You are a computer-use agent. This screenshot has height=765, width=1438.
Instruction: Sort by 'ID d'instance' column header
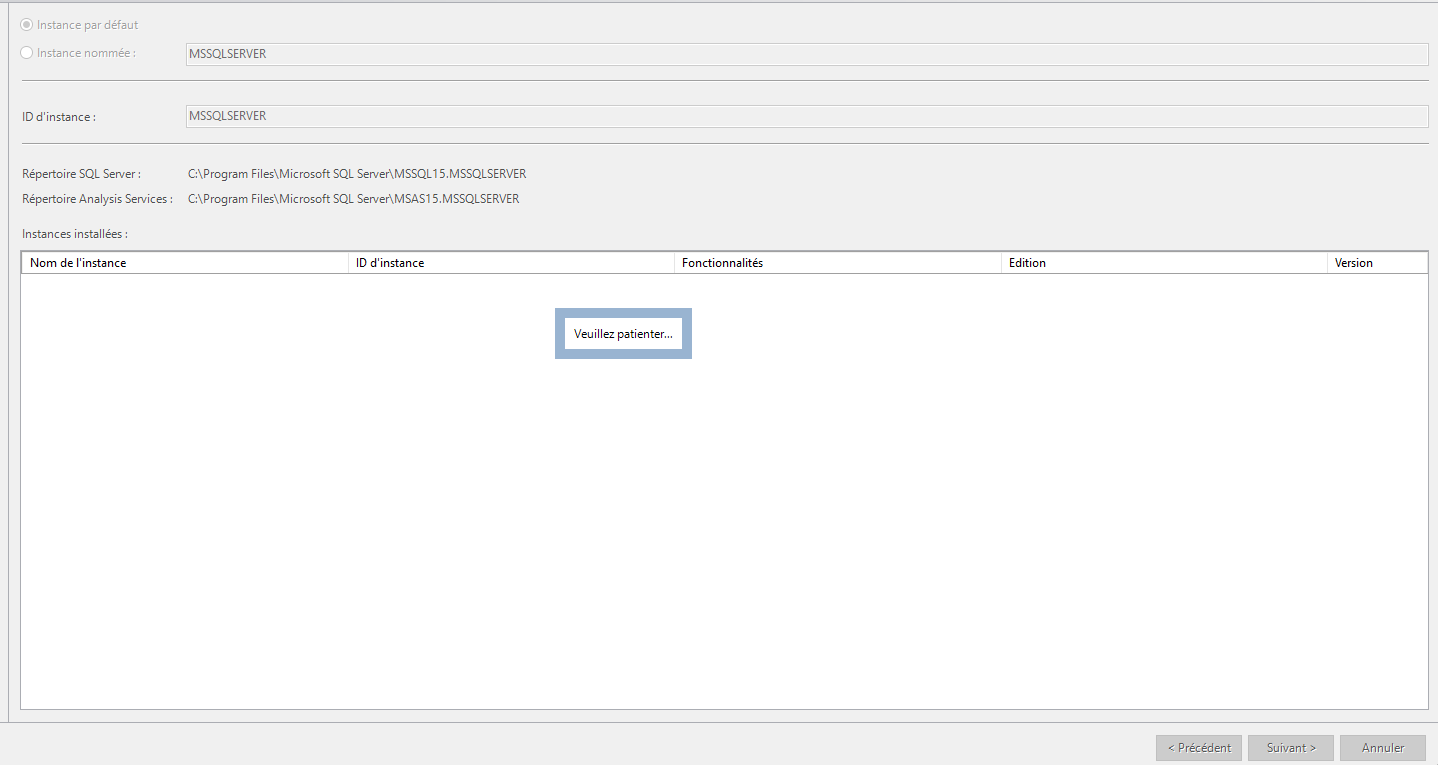coord(510,263)
